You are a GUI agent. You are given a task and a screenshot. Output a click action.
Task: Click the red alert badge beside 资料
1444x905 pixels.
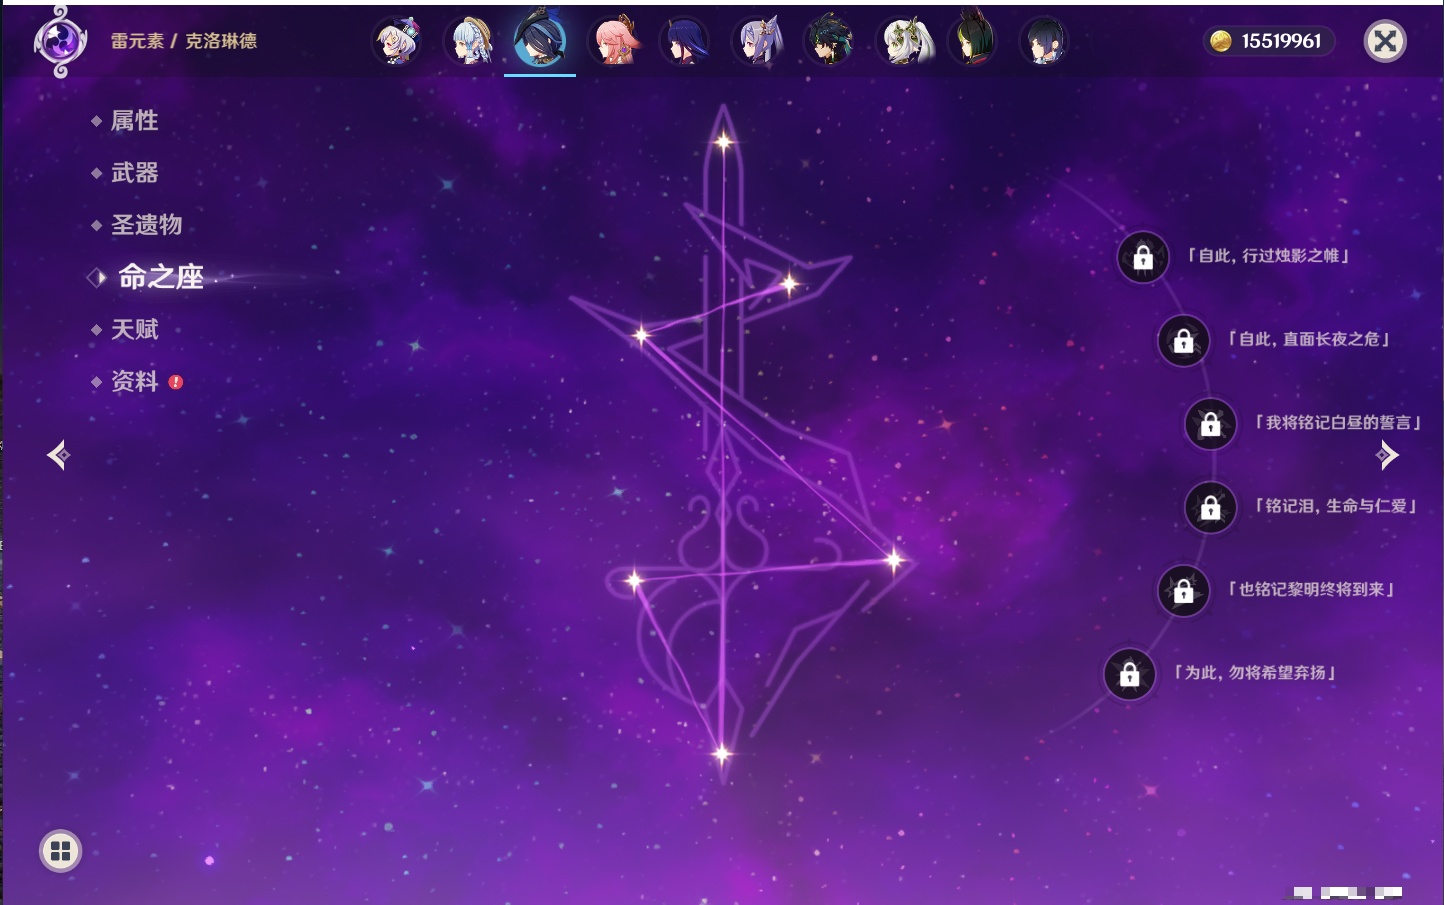(x=176, y=382)
